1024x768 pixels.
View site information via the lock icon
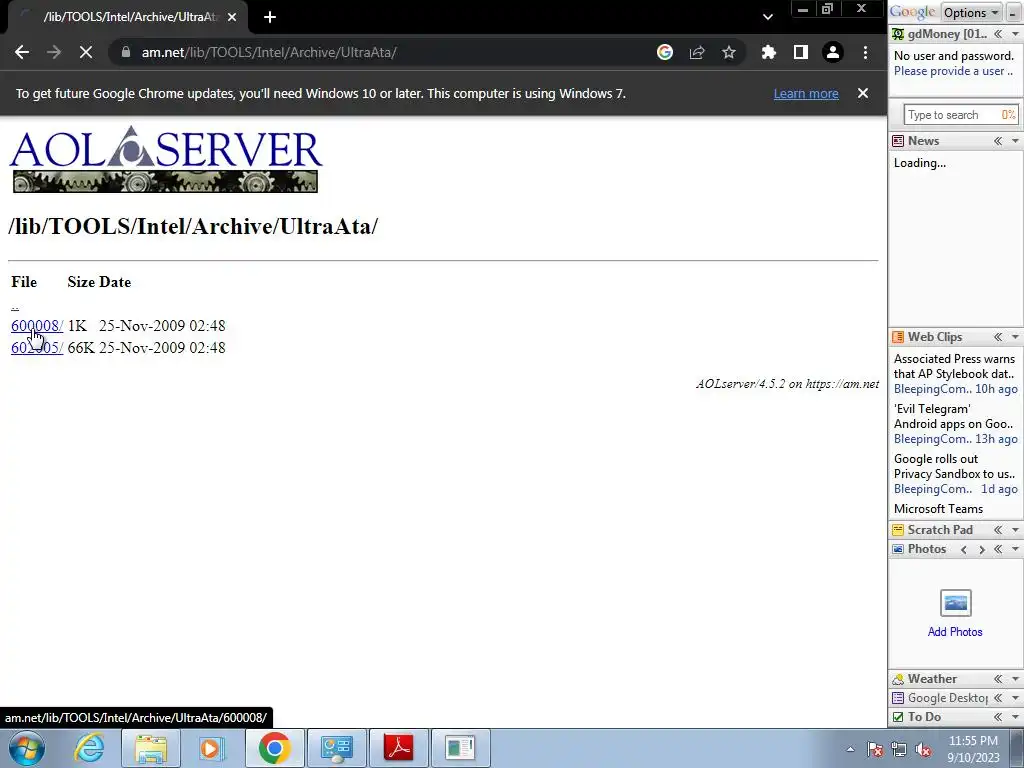coord(127,52)
